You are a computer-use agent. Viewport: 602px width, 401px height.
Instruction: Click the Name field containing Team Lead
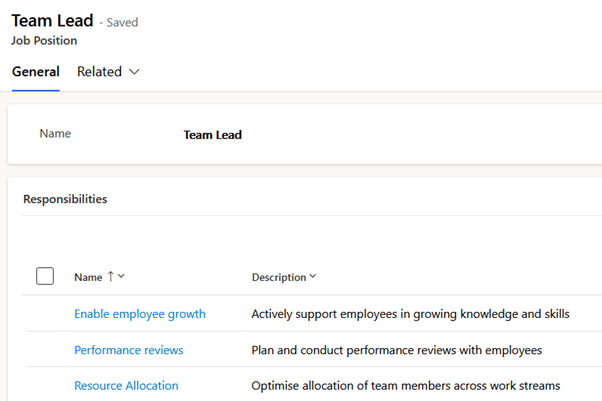[x=213, y=135]
